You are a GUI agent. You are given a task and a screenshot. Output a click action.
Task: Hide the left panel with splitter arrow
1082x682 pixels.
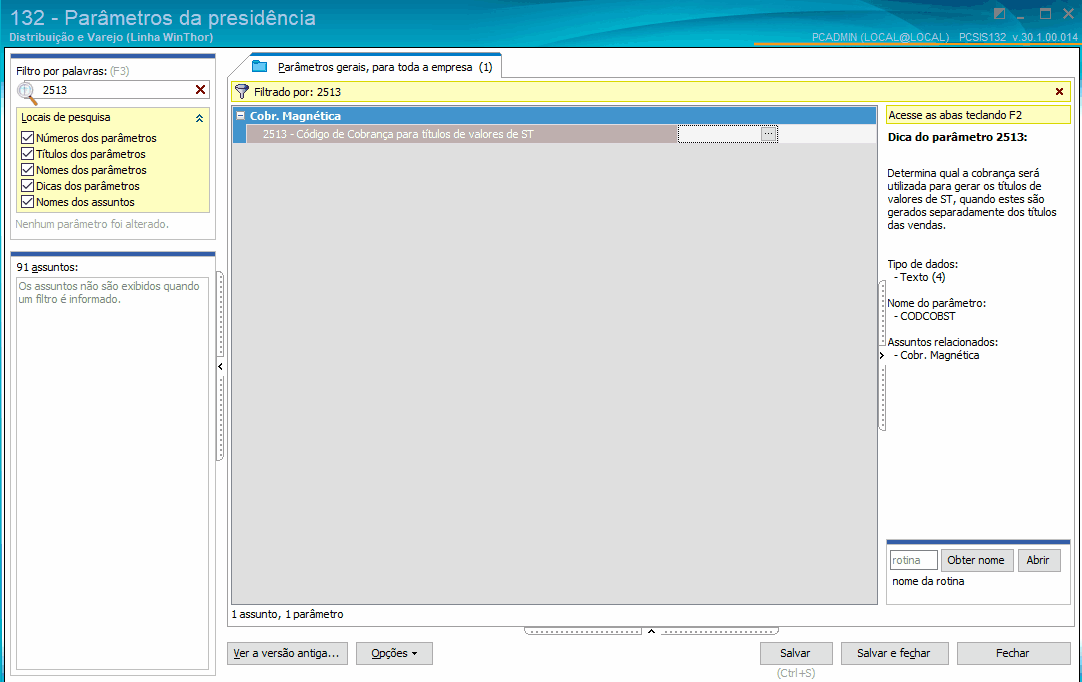pos(220,367)
